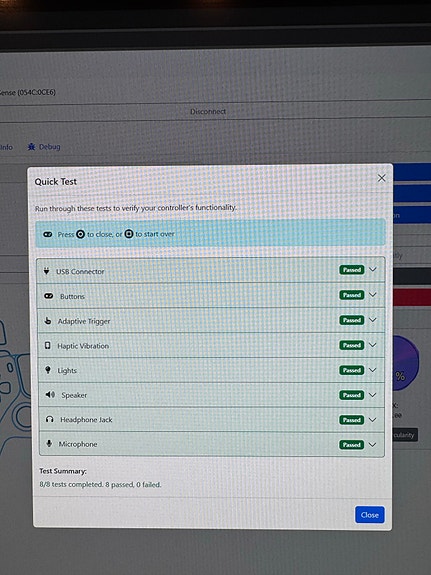The image size is (431, 575).
Task: Click the 'Microphone' label
Action: click(78, 444)
